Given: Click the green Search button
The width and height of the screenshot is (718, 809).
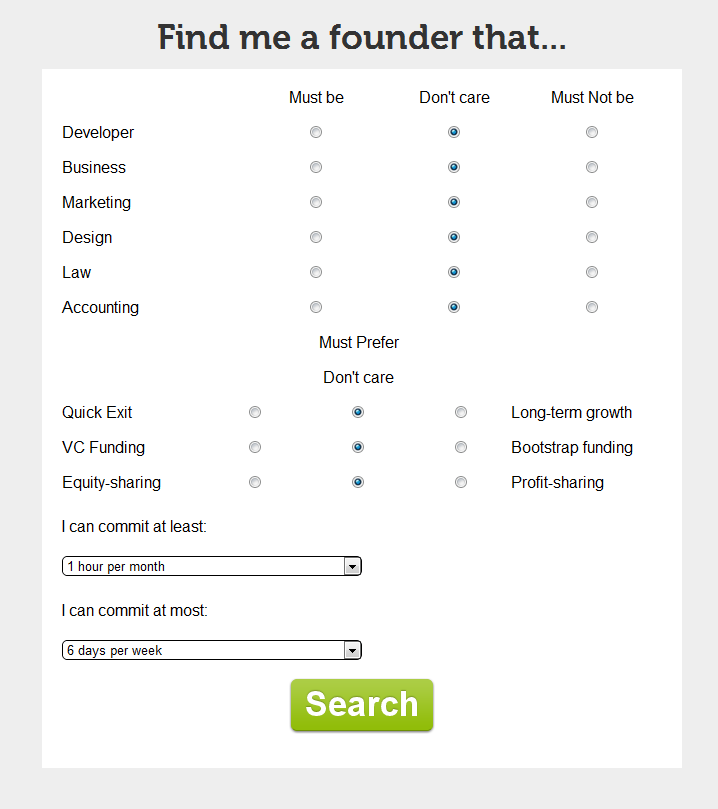Looking at the screenshot, I should 362,705.
